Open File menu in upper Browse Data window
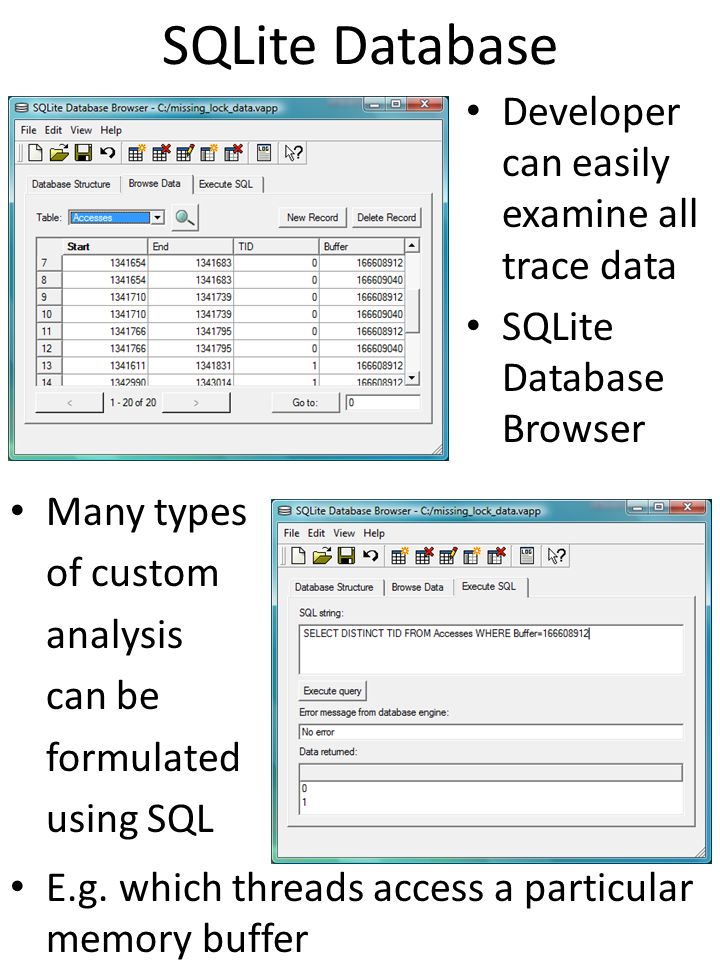This screenshot has height=960, width=720. click(28, 130)
